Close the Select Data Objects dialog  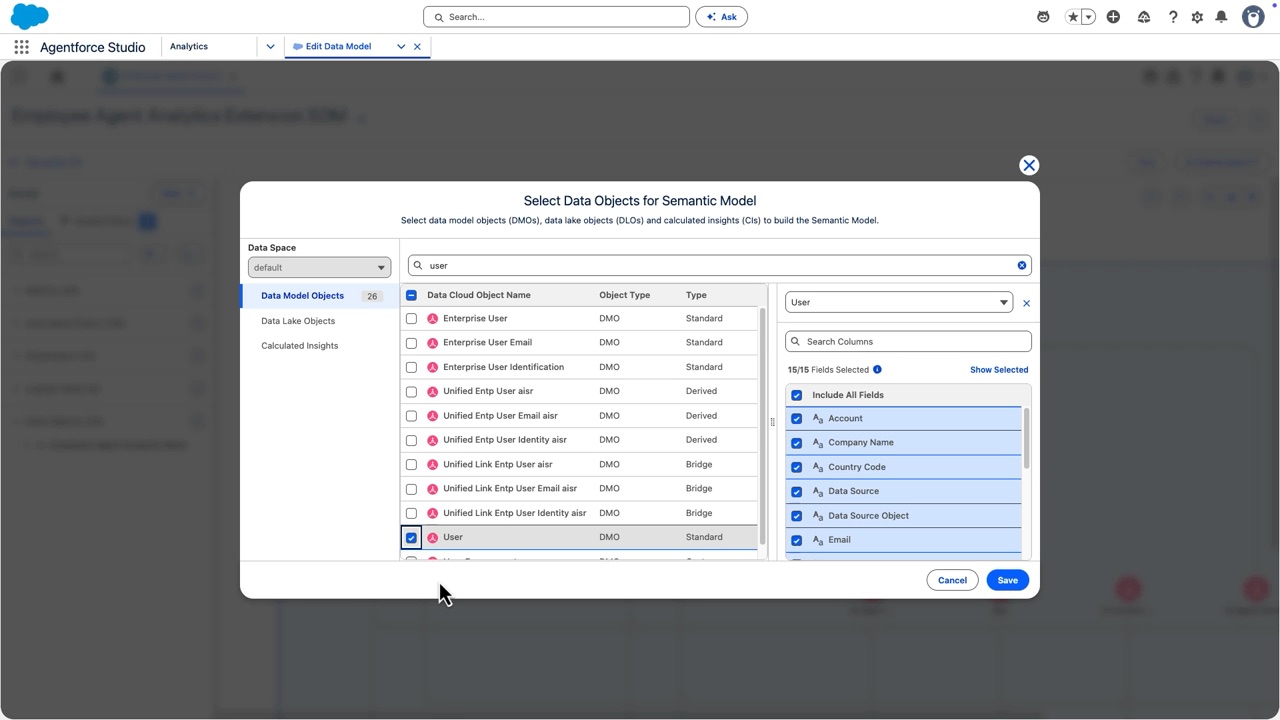tap(1029, 165)
